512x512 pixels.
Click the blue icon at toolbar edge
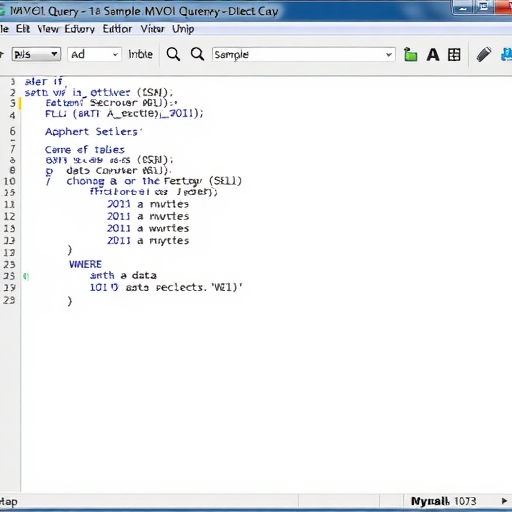[x=506, y=54]
